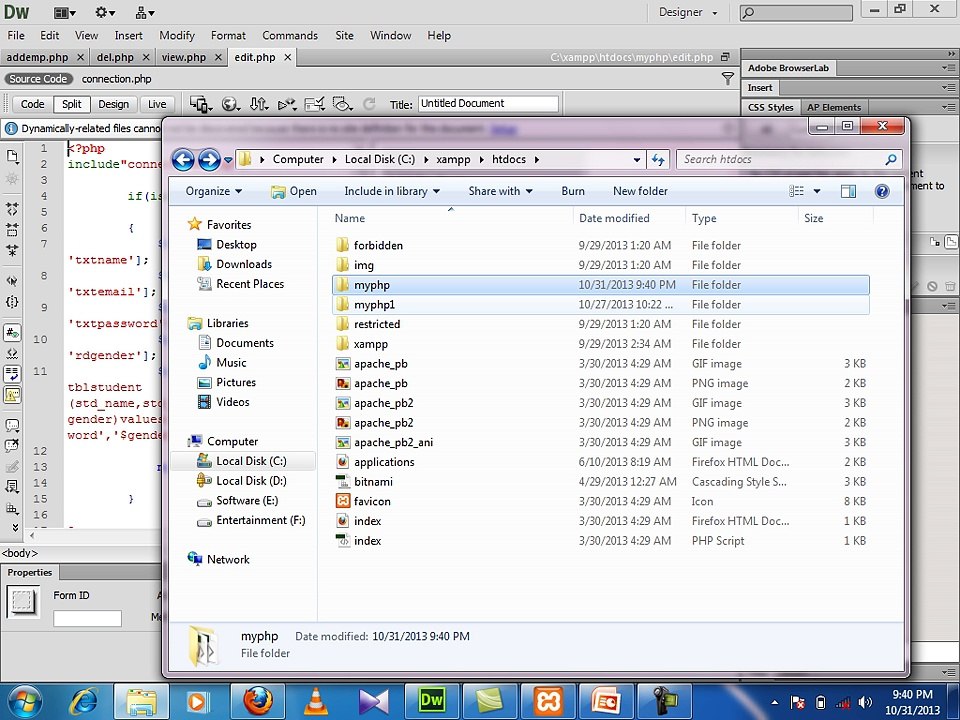Open recent pages dropdown beside Forward button
Viewport: 960px width, 720px height.
coord(228,160)
